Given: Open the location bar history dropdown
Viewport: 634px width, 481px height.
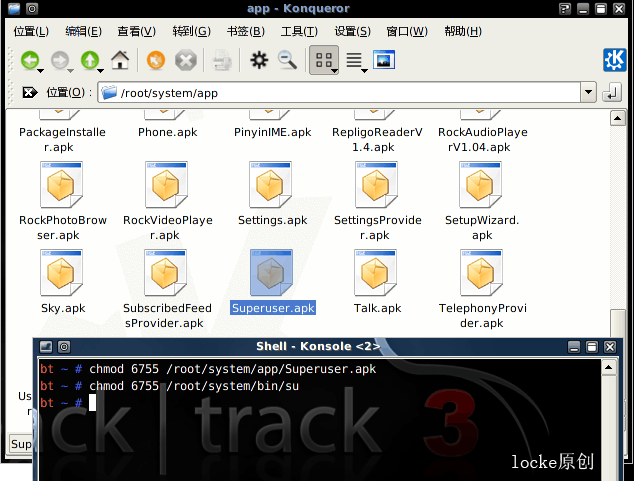Looking at the screenshot, I should click(588, 93).
